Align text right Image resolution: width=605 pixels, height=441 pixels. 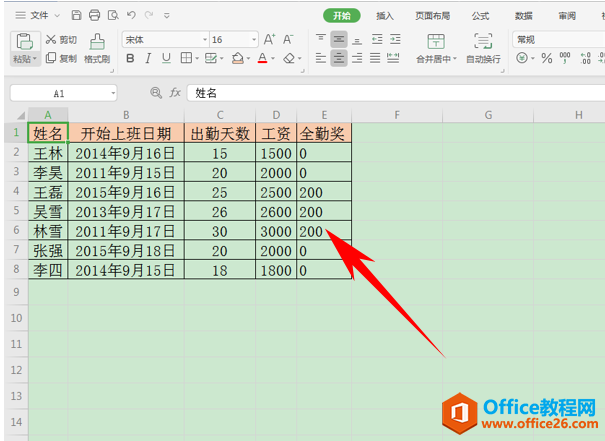357,58
